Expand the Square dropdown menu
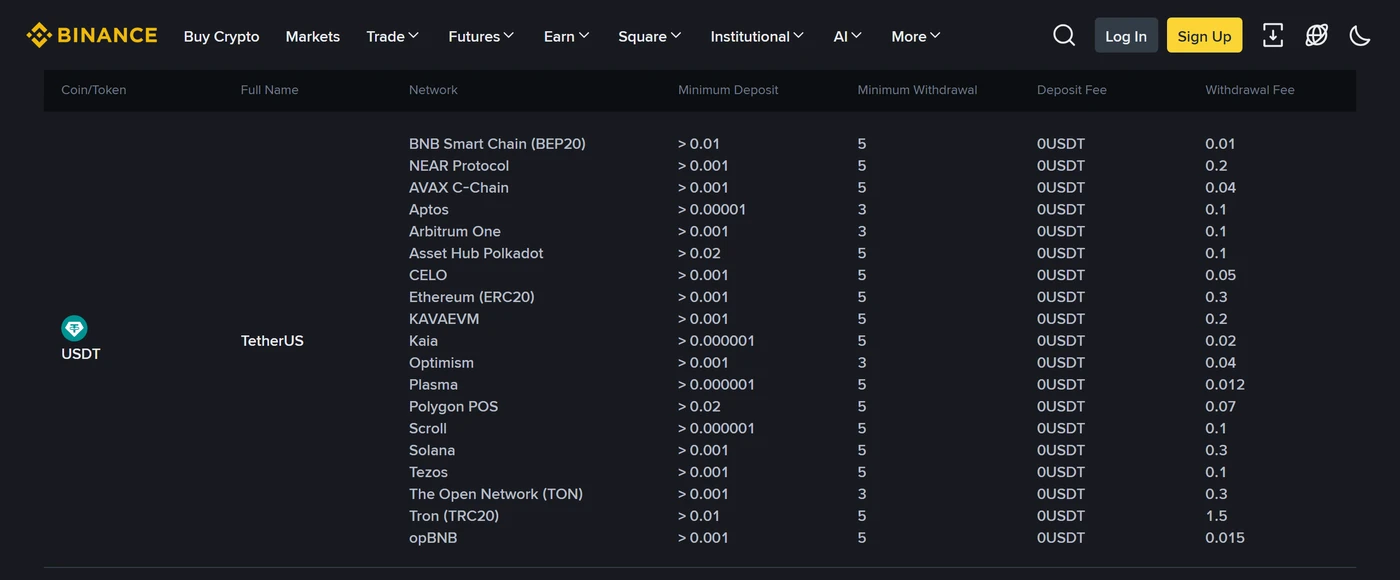 (x=650, y=36)
